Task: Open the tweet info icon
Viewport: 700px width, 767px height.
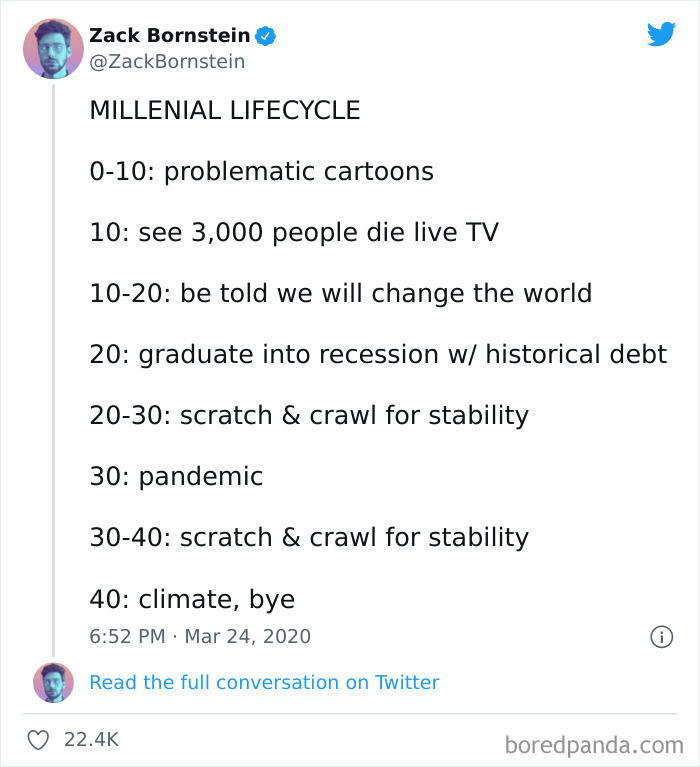Action: click(x=661, y=636)
